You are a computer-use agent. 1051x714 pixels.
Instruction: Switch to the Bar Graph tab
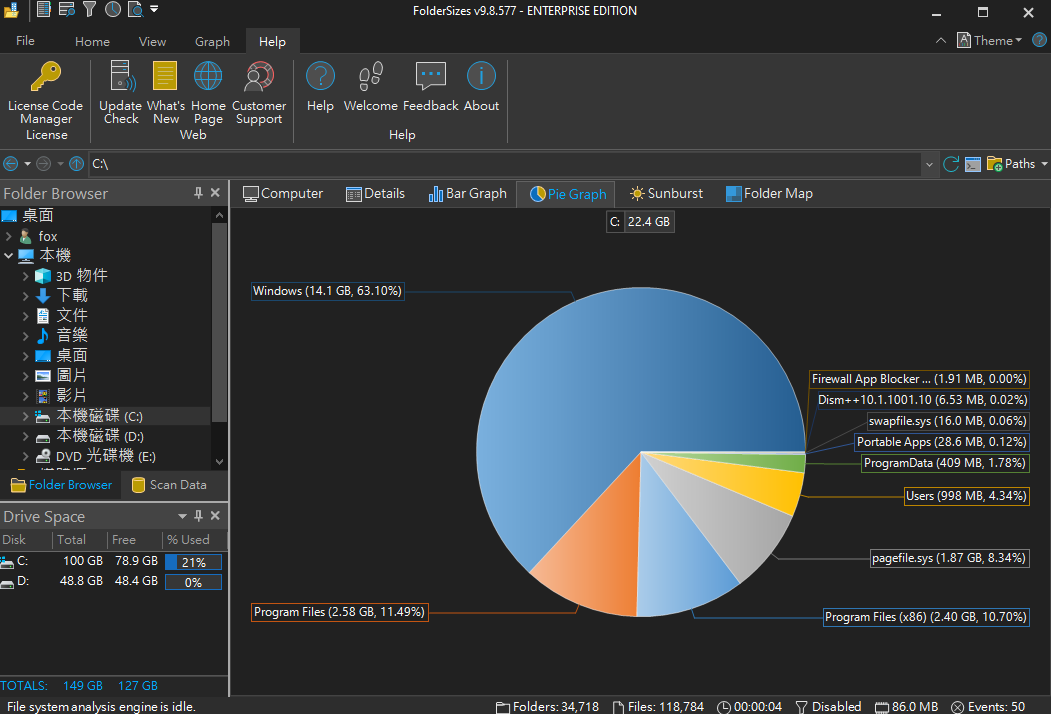coord(468,194)
